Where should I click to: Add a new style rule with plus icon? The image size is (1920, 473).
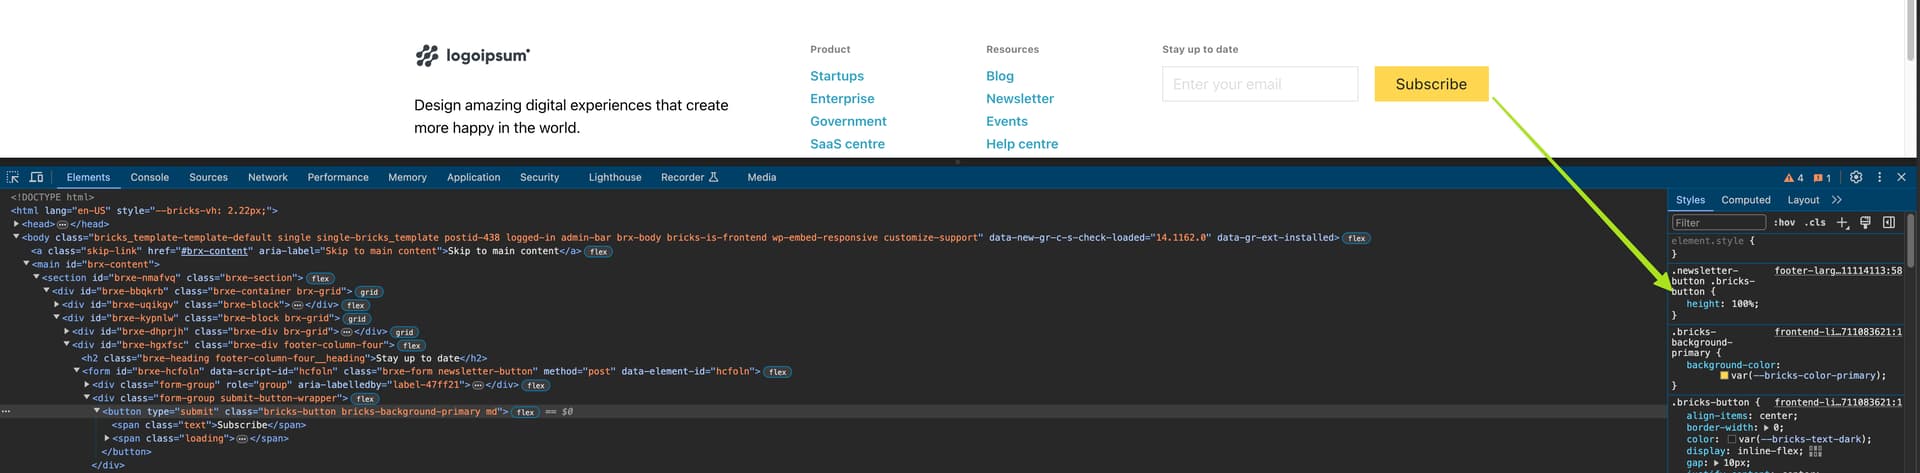click(1842, 223)
